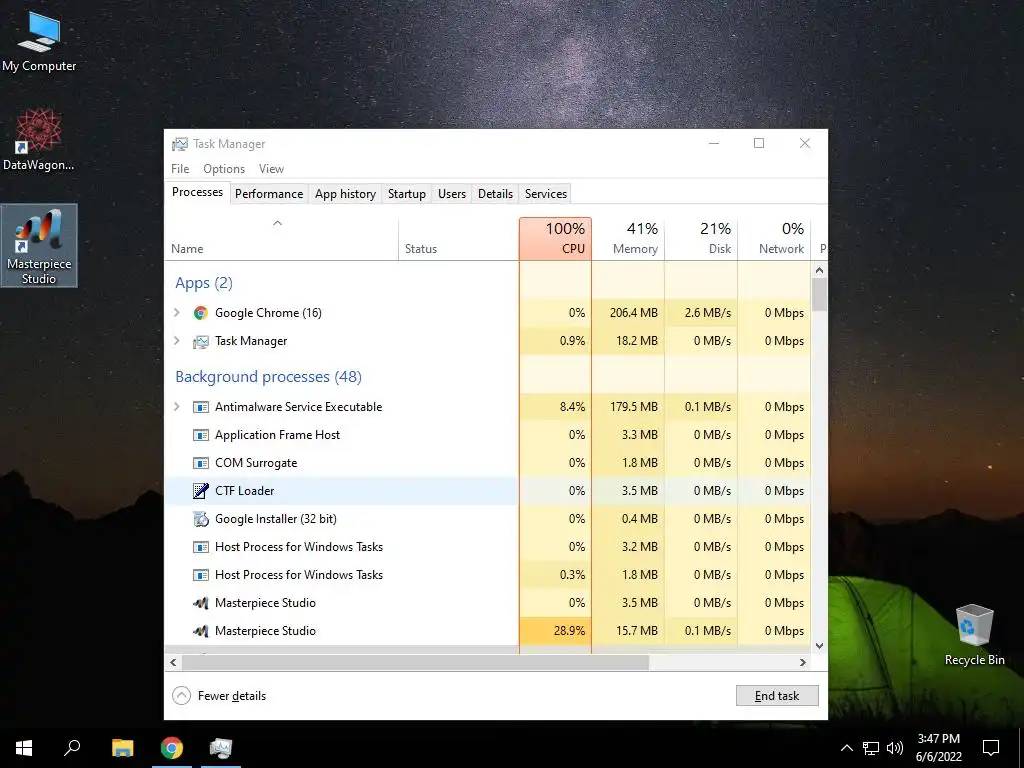Sort by the Status column header

pos(458,239)
